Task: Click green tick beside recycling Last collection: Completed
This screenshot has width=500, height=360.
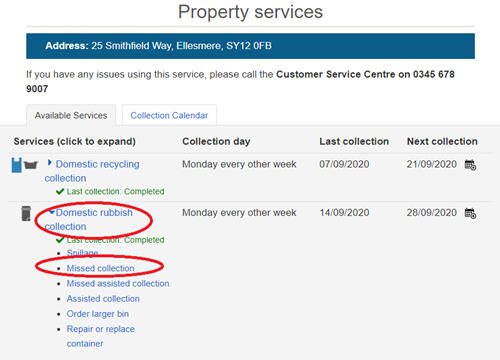Action: [x=60, y=192]
